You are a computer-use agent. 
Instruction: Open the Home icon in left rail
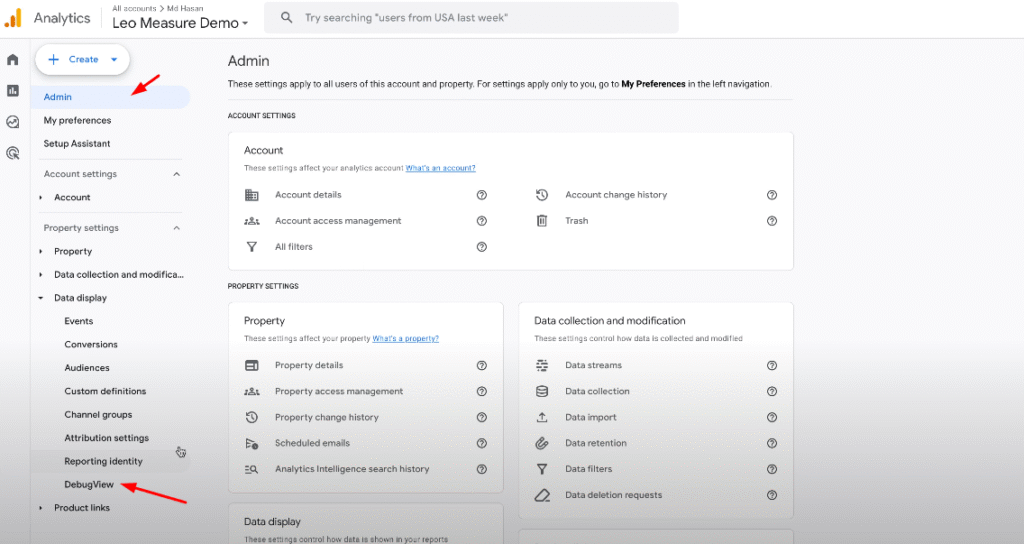[12, 59]
